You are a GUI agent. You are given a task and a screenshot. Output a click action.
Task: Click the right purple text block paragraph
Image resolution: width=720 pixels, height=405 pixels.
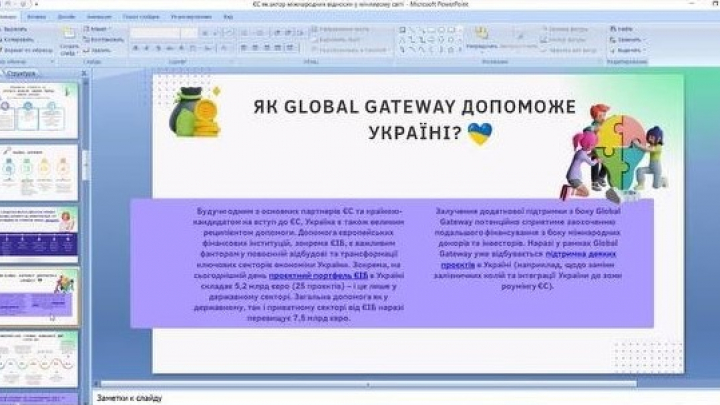click(x=528, y=248)
